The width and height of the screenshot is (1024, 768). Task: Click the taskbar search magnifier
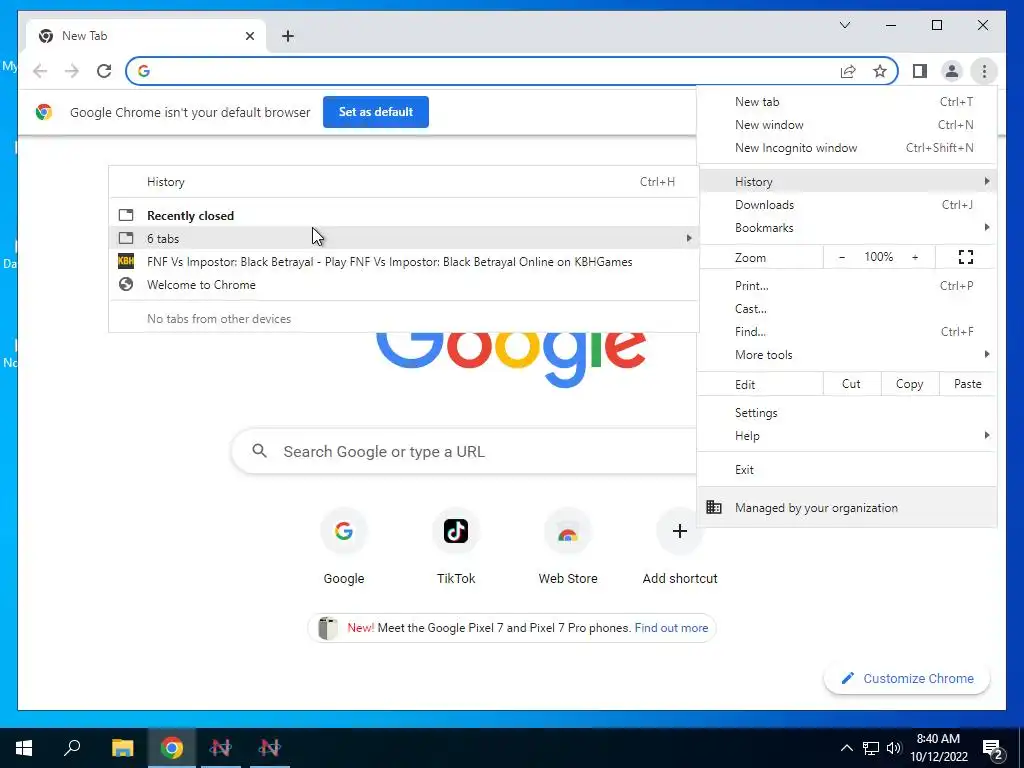coord(72,748)
